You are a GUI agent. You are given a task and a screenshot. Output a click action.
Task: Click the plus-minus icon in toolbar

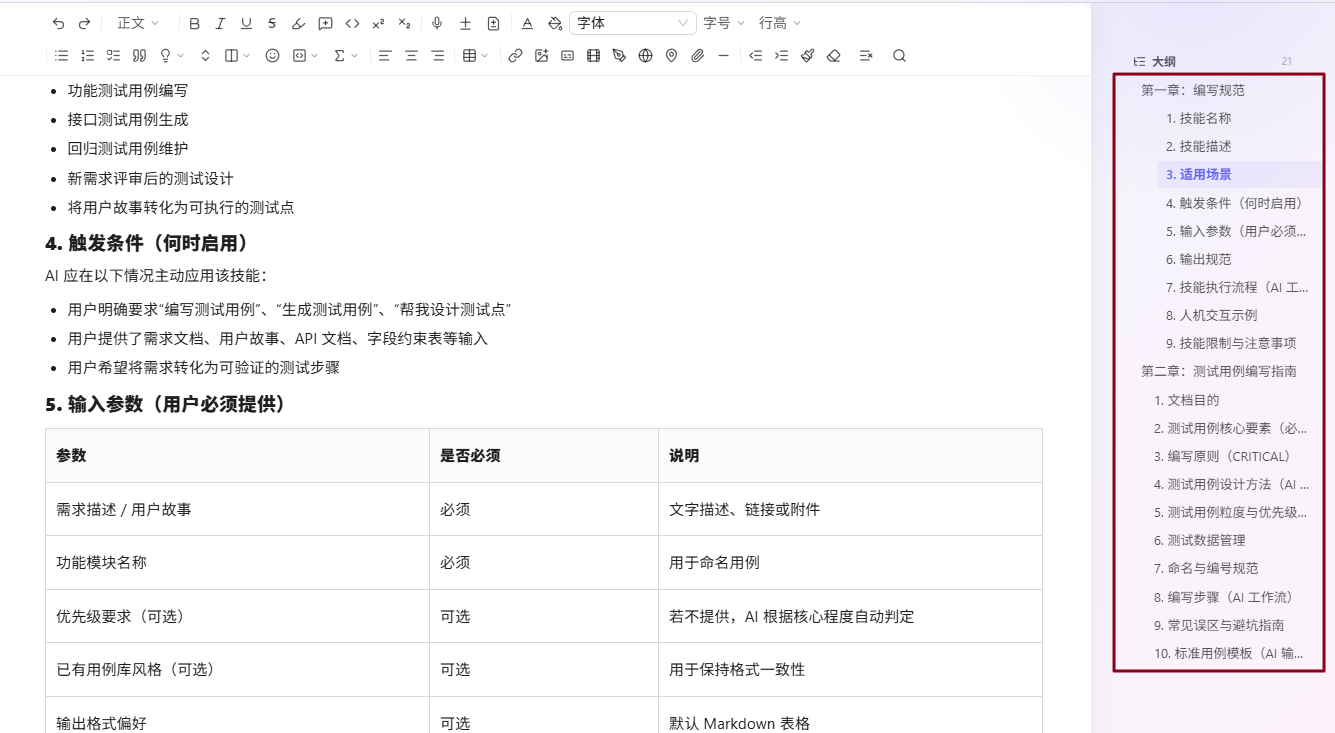[465, 23]
